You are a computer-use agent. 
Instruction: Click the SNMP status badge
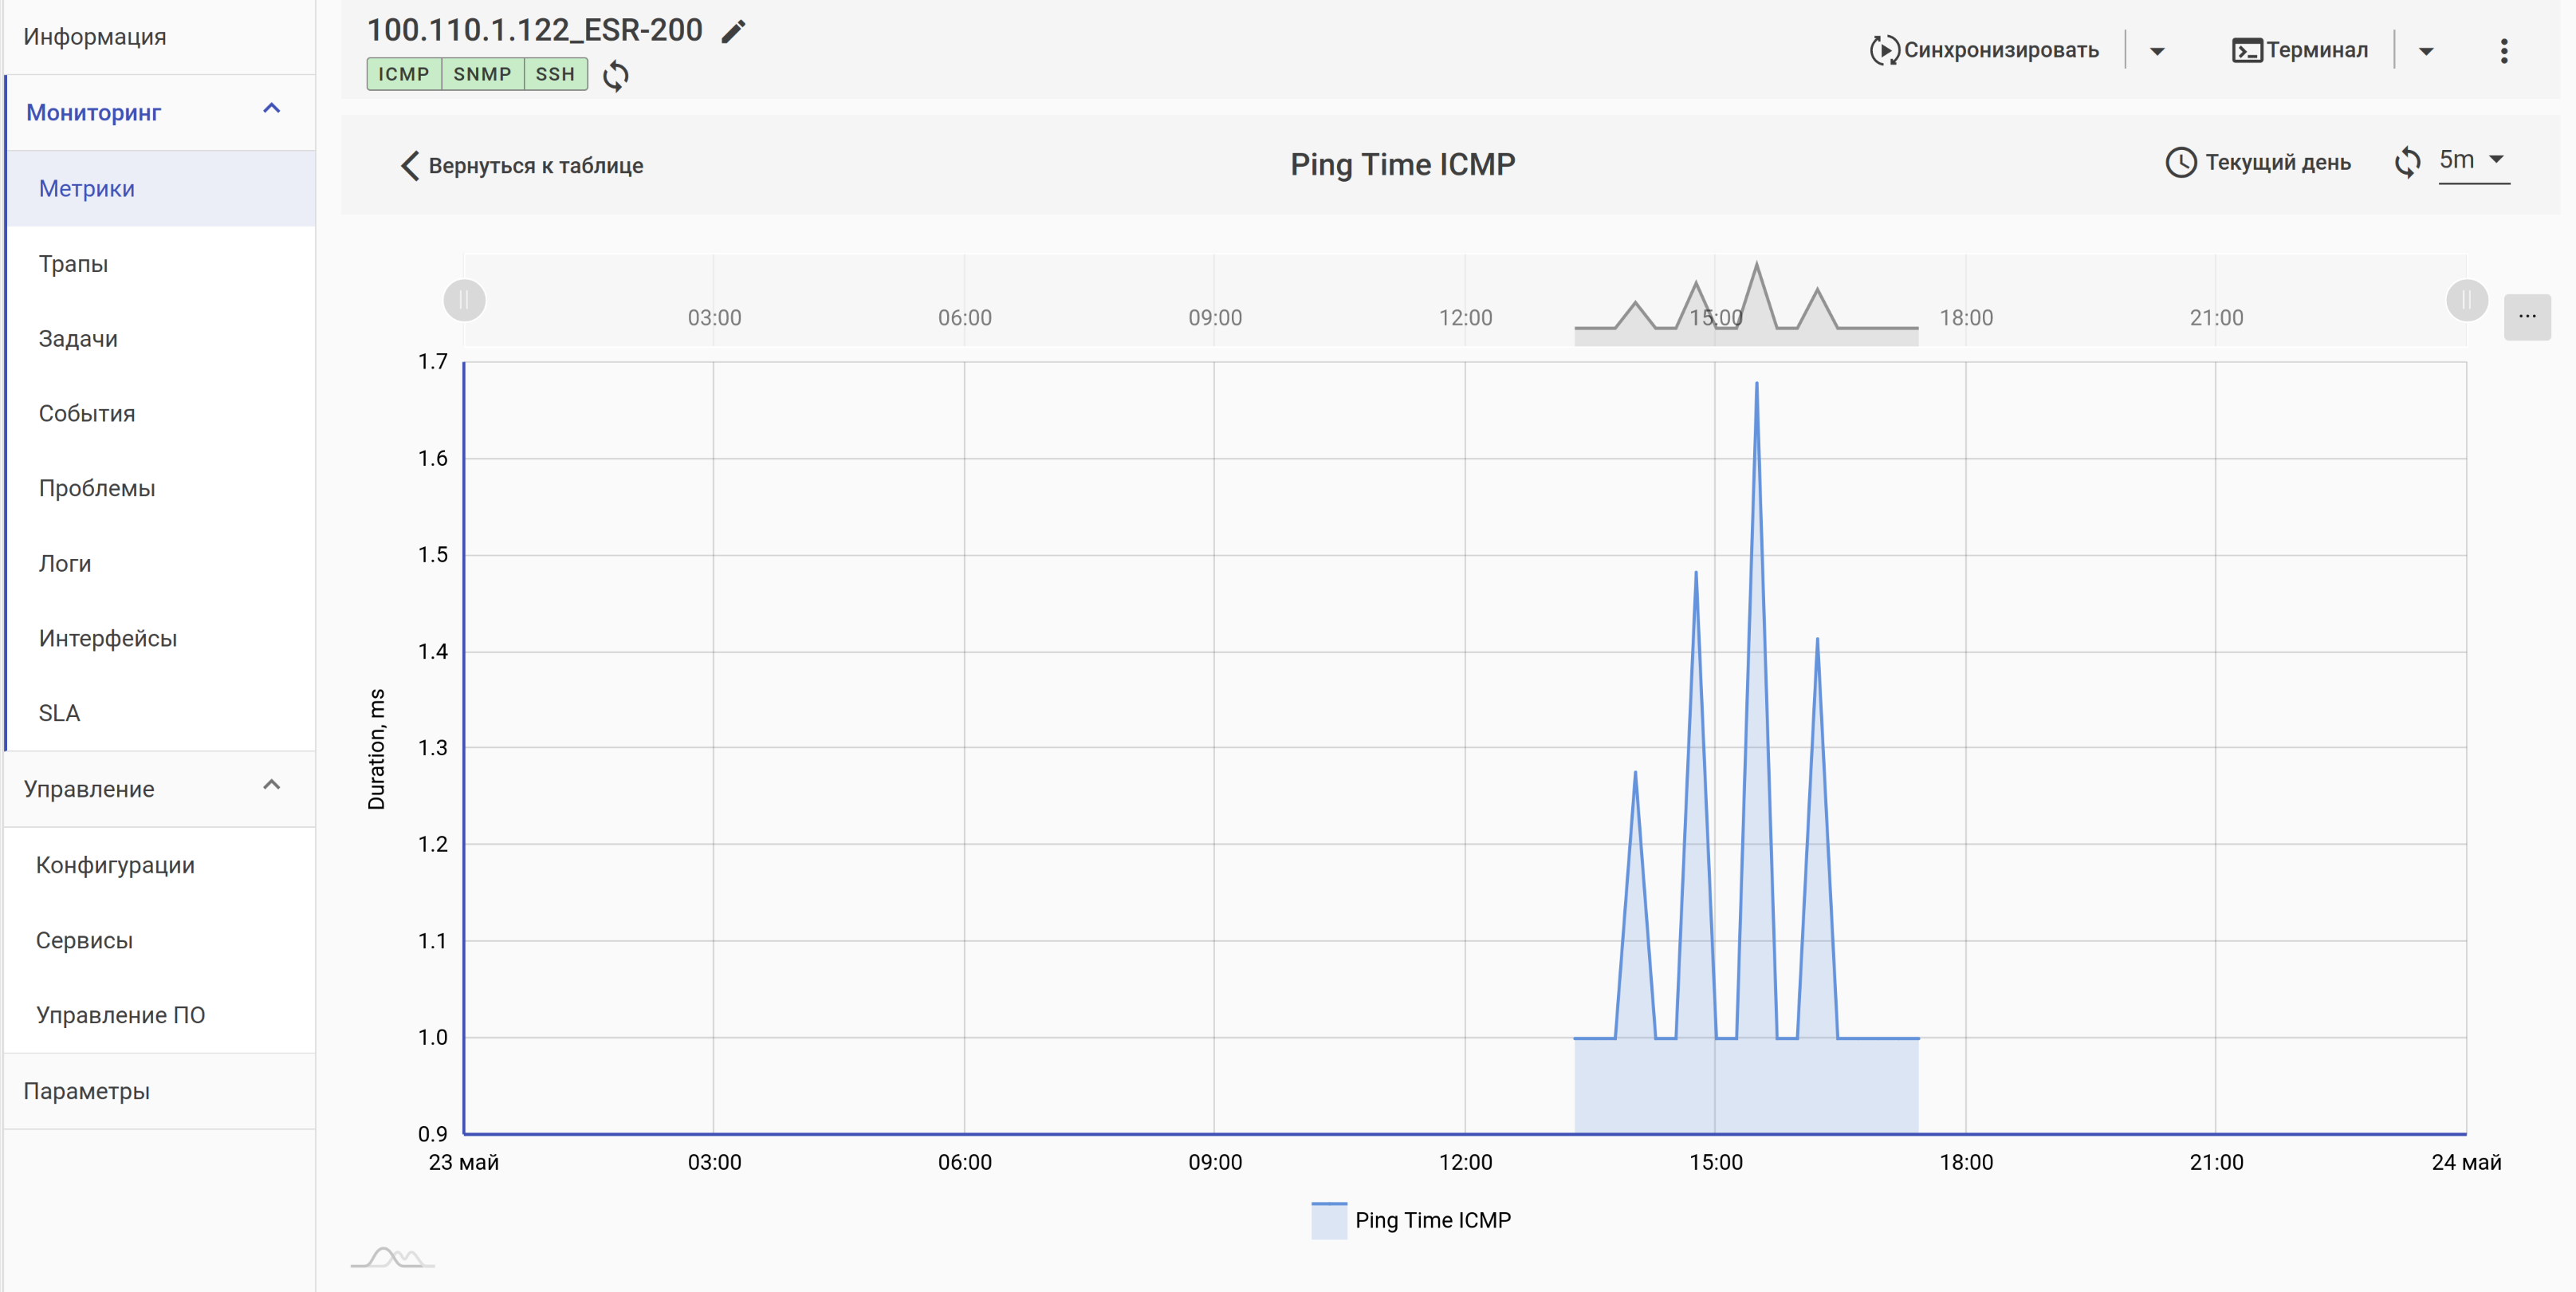(x=482, y=74)
